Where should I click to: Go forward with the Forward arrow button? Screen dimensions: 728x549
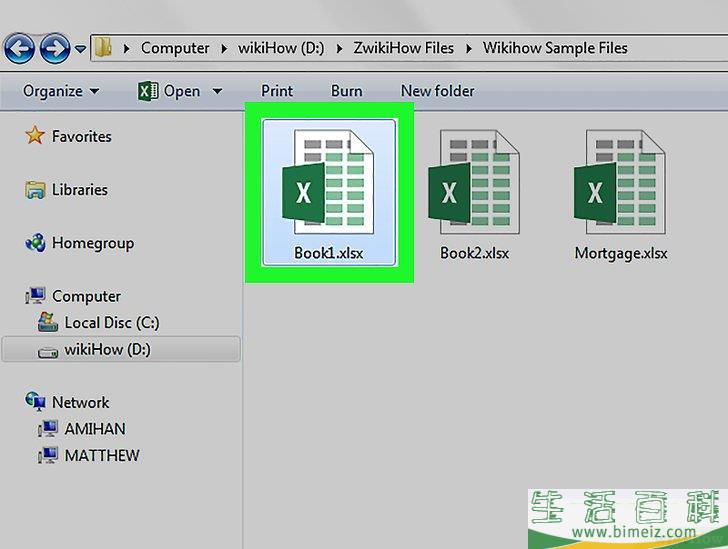click(55, 48)
